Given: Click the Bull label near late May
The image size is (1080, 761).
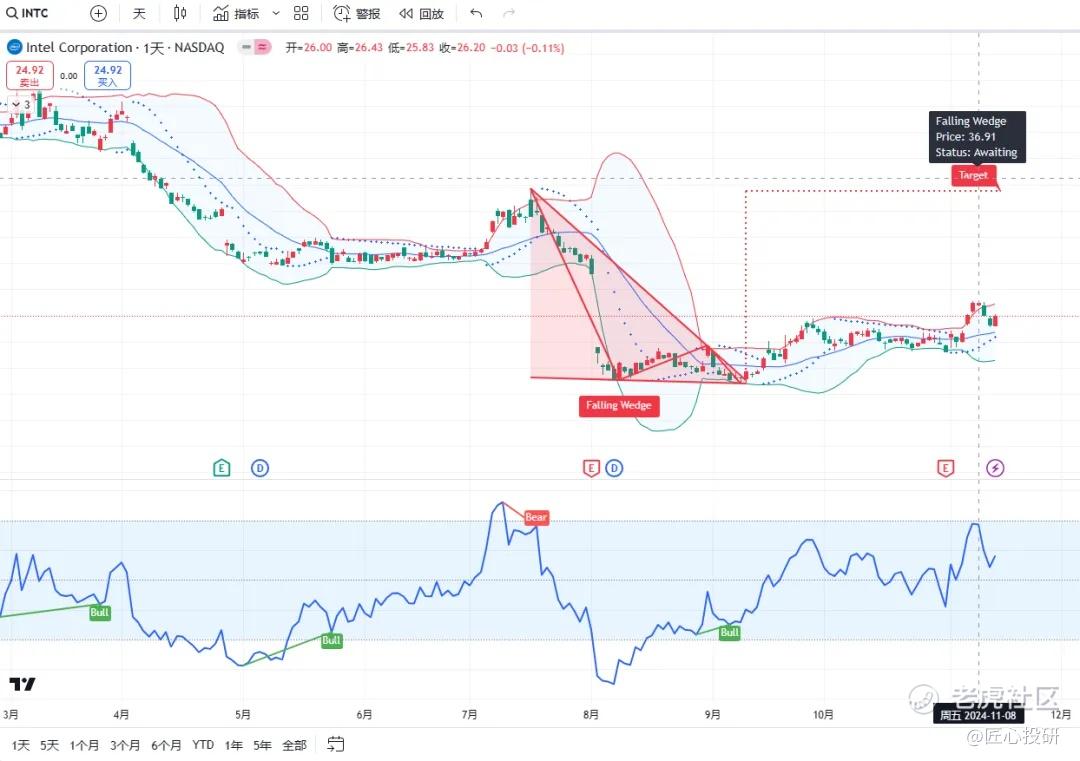Looking at the screenshot, I should click(x=331, y=640).
